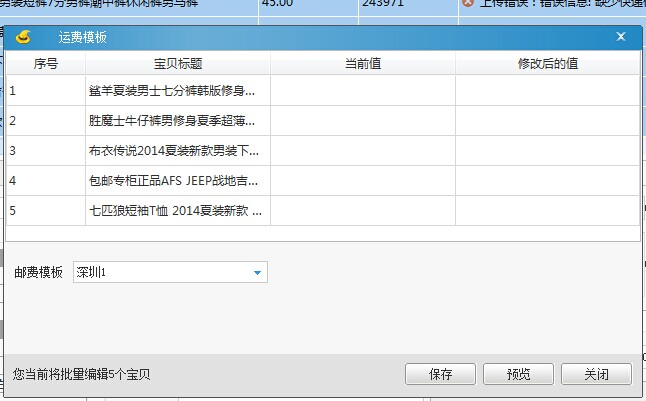Viewport: 646px width, 401px height.
Task: Click the 45.00 price cell in background
Action: pyautogui.click(x=306, y=5)
